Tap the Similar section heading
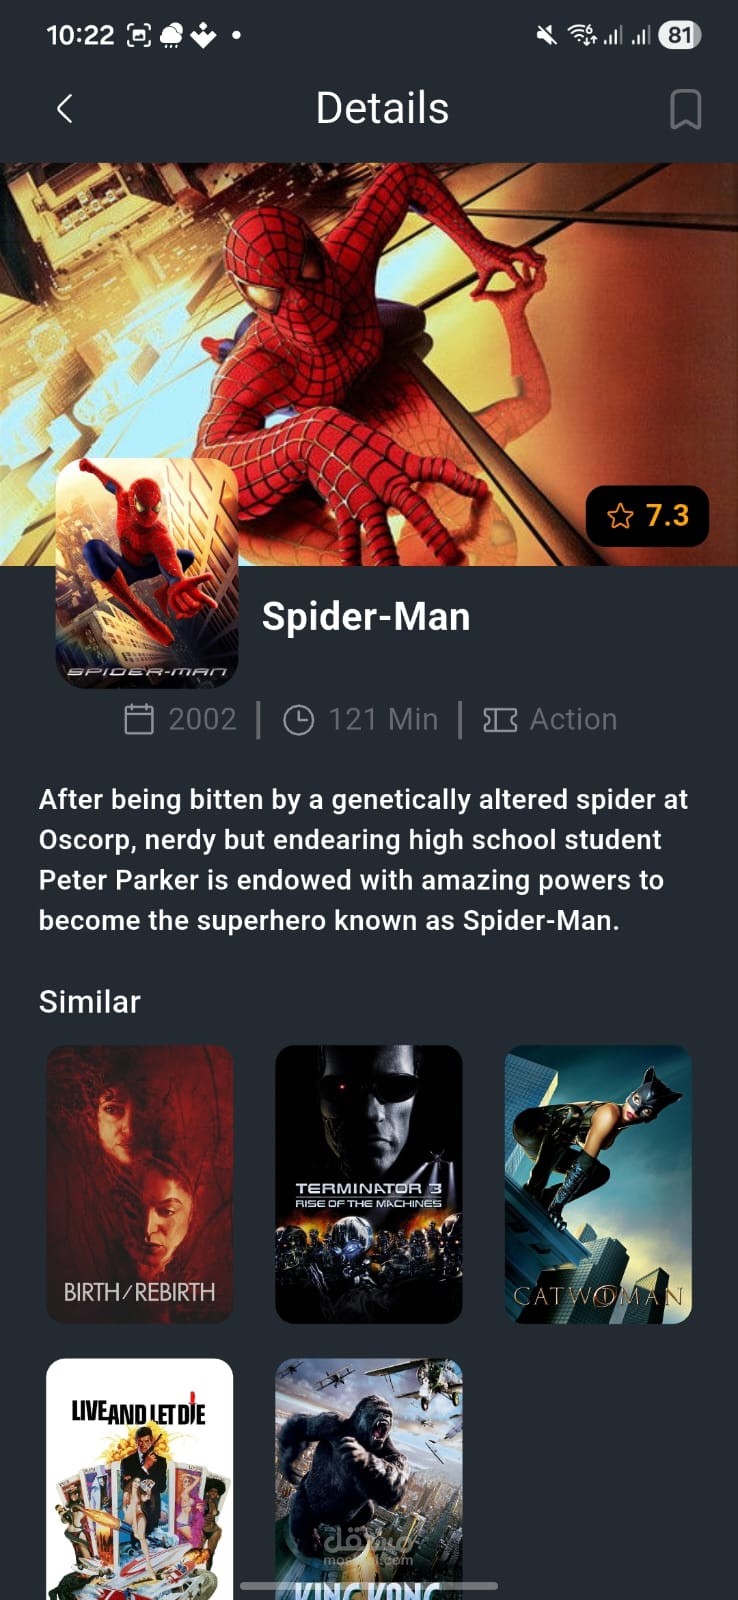Image resolution: width=738 pixels, height=1600 pixels. 90,1002
